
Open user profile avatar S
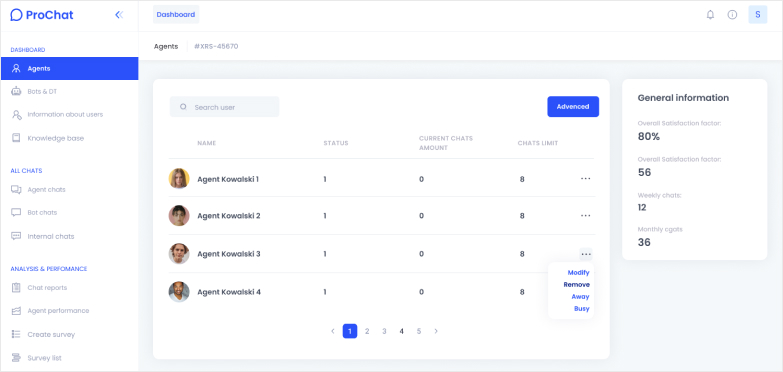(758, 14)
